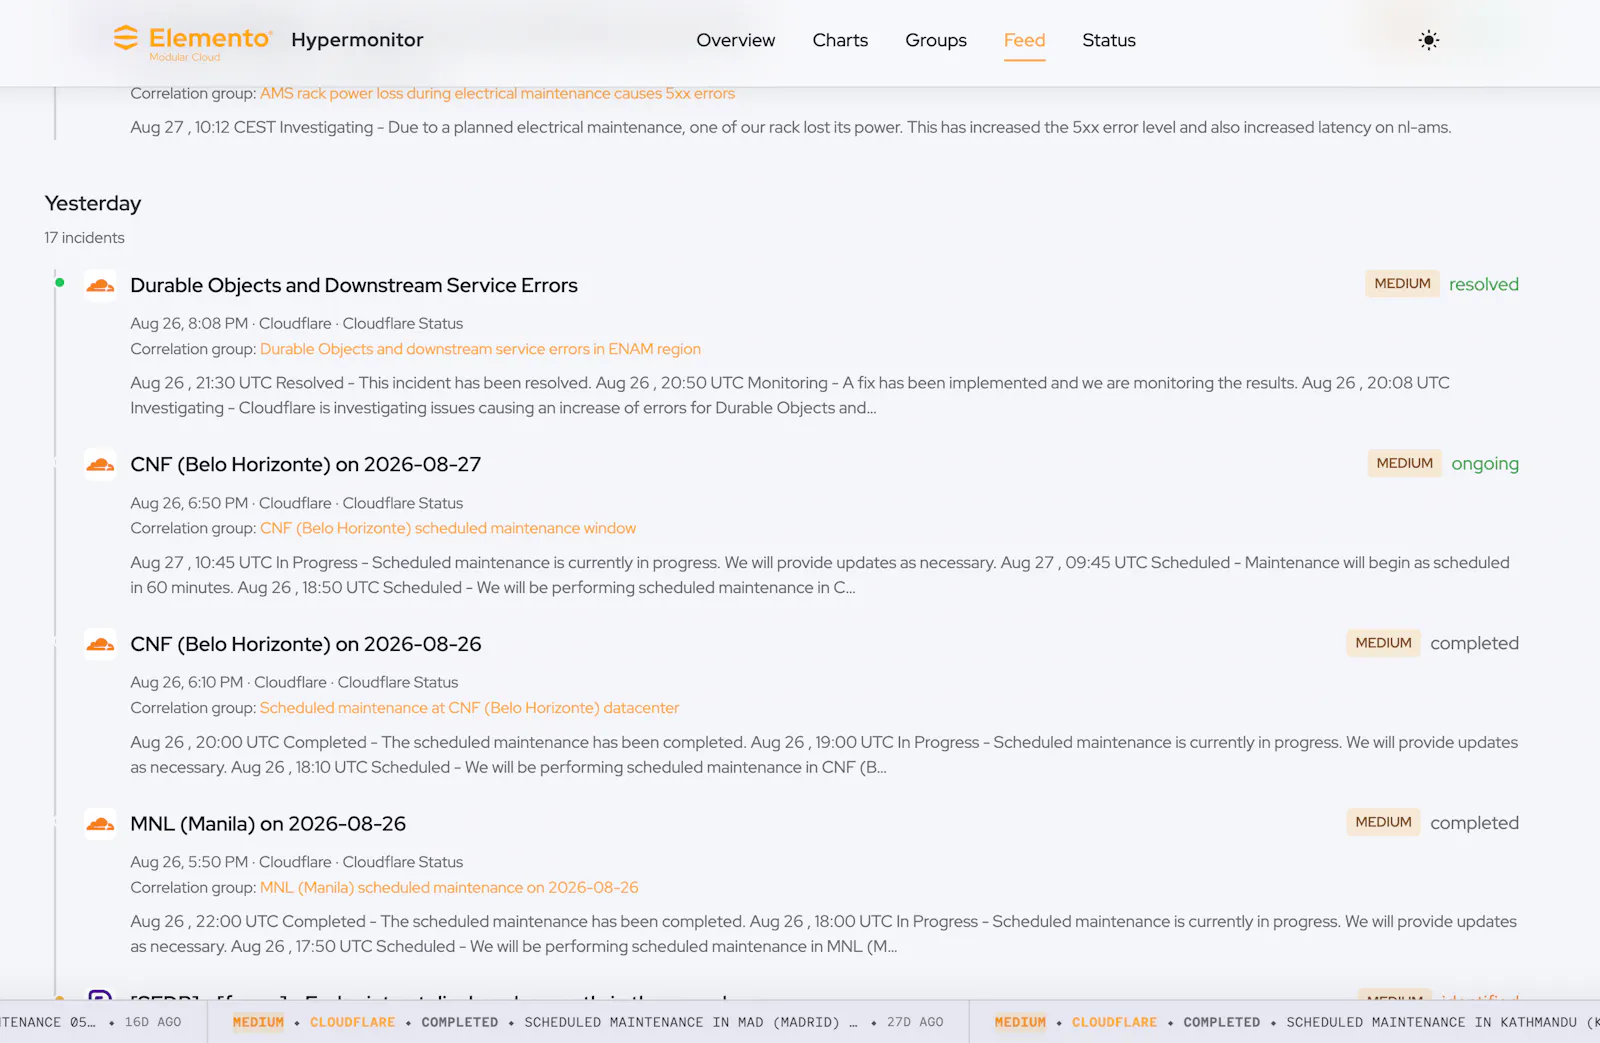The height and width of the screenshot is (1043, 1600).
Task: Open the Status tab
Action: 1109,40
